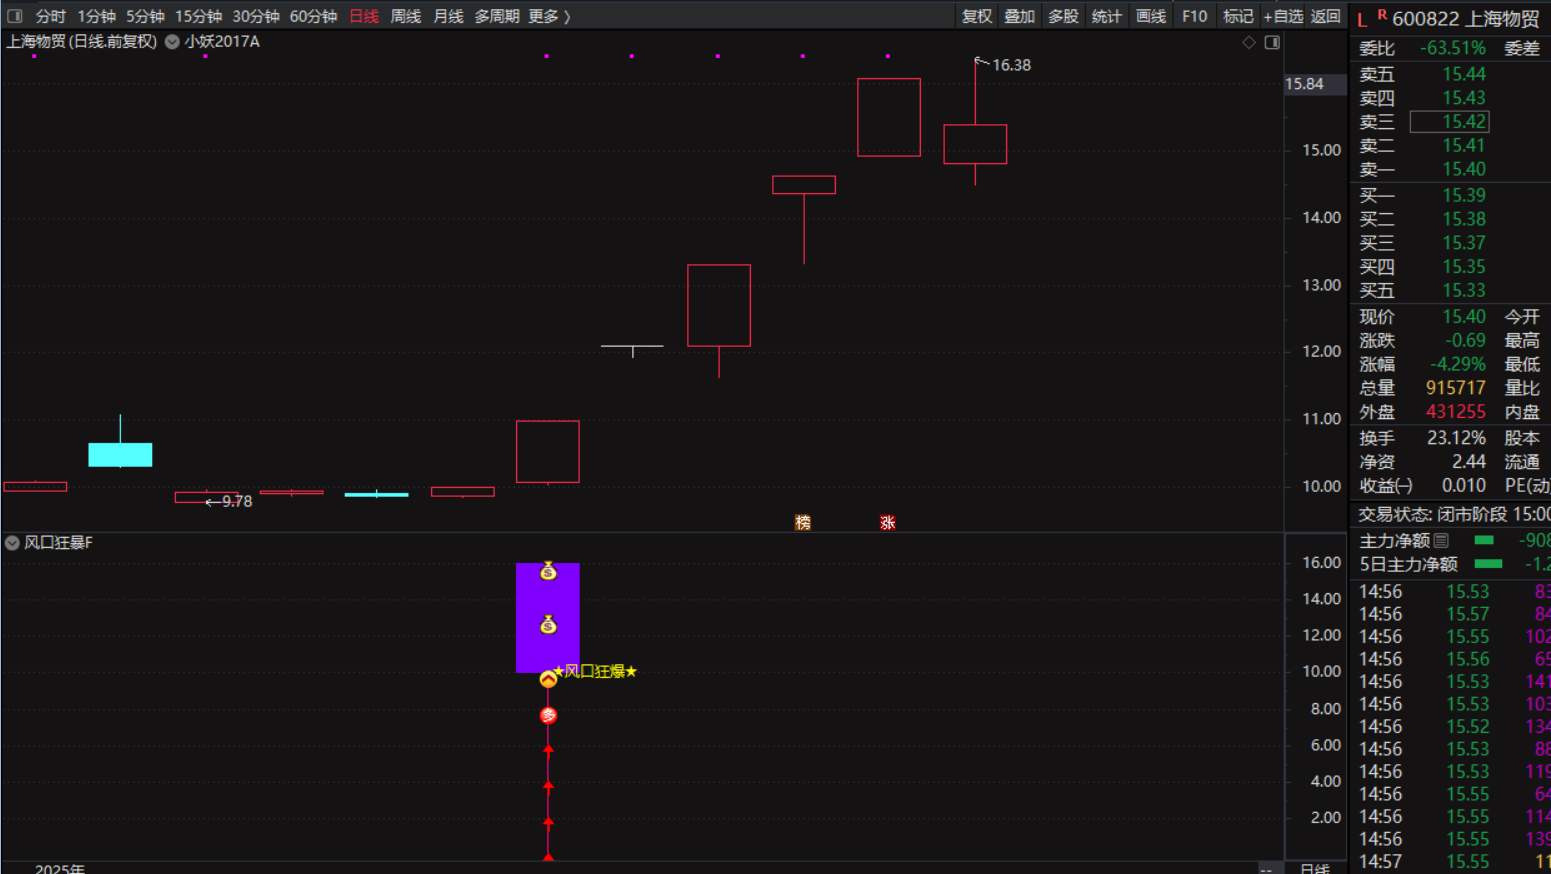Click the 榜 badge icon on chart
Screen dimensions: 1551x874
point(802,523)
